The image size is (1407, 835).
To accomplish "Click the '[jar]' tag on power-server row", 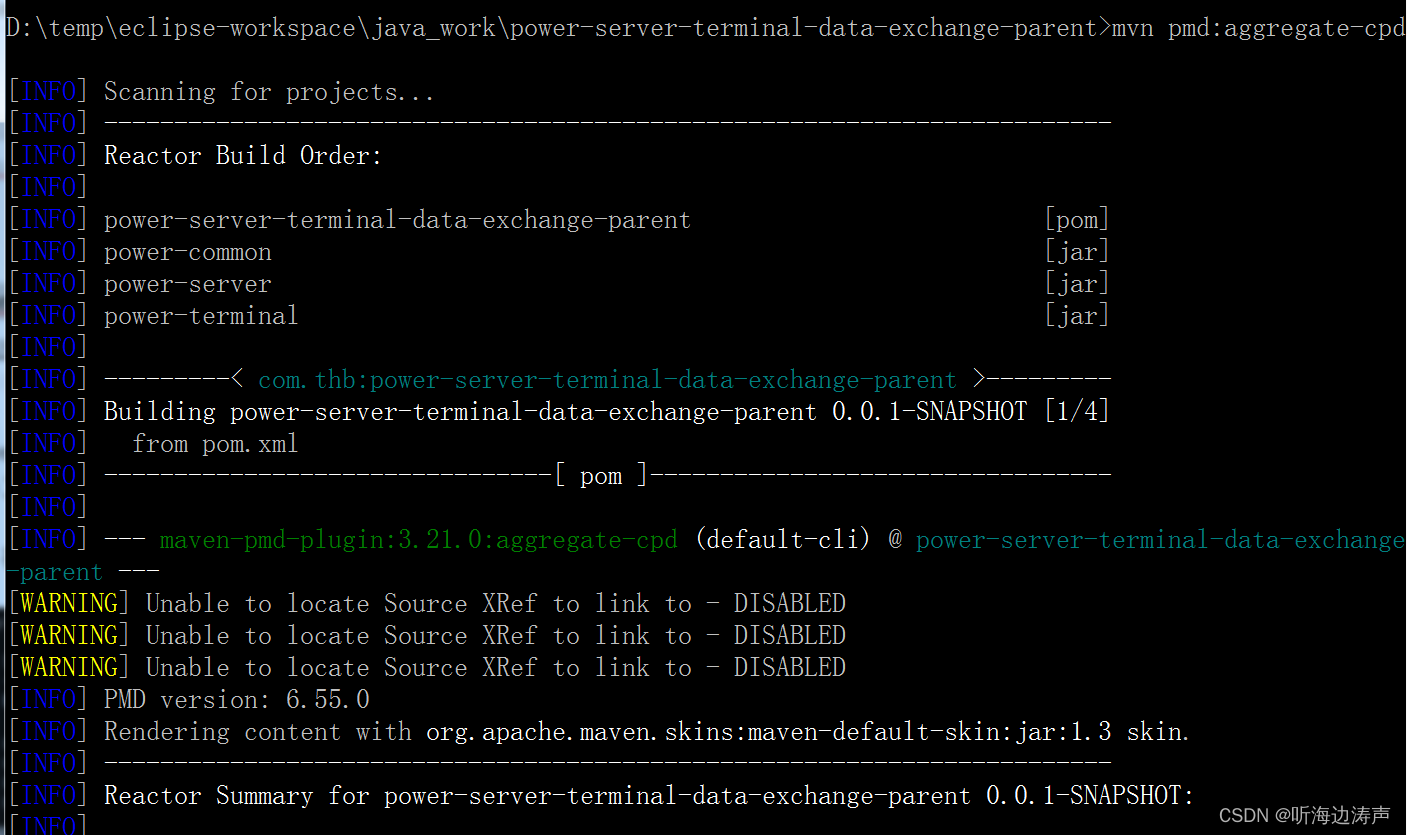I will click(1077, 284).
